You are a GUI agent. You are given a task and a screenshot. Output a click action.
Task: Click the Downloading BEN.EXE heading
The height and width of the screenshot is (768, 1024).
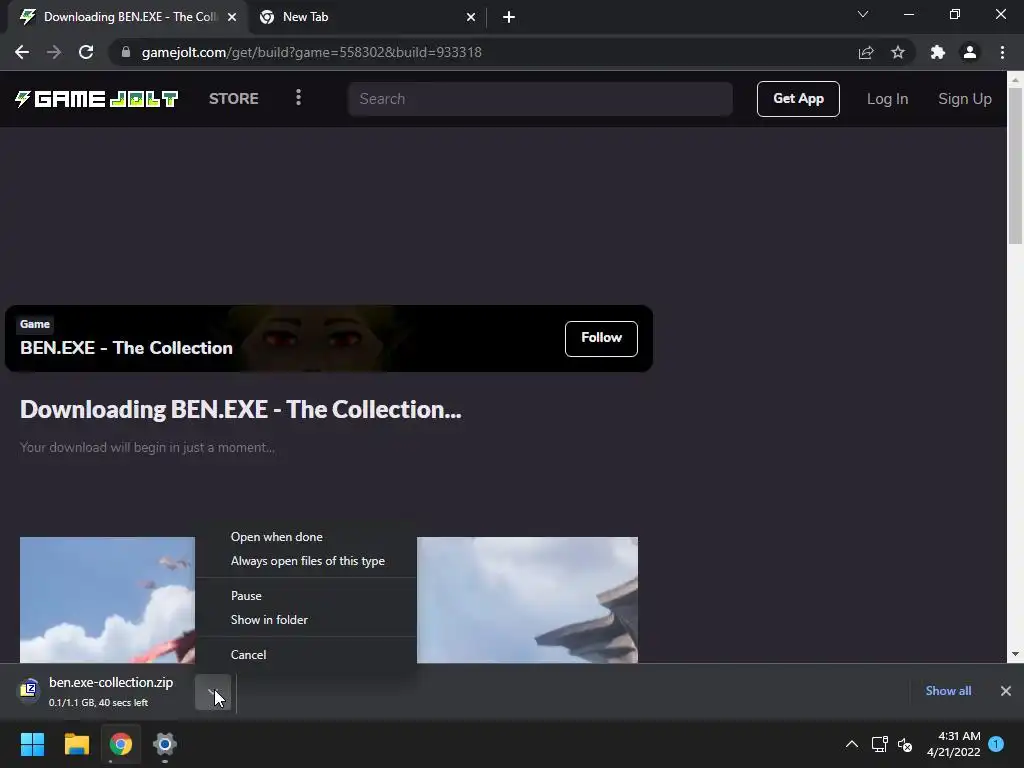click(240, 409)
